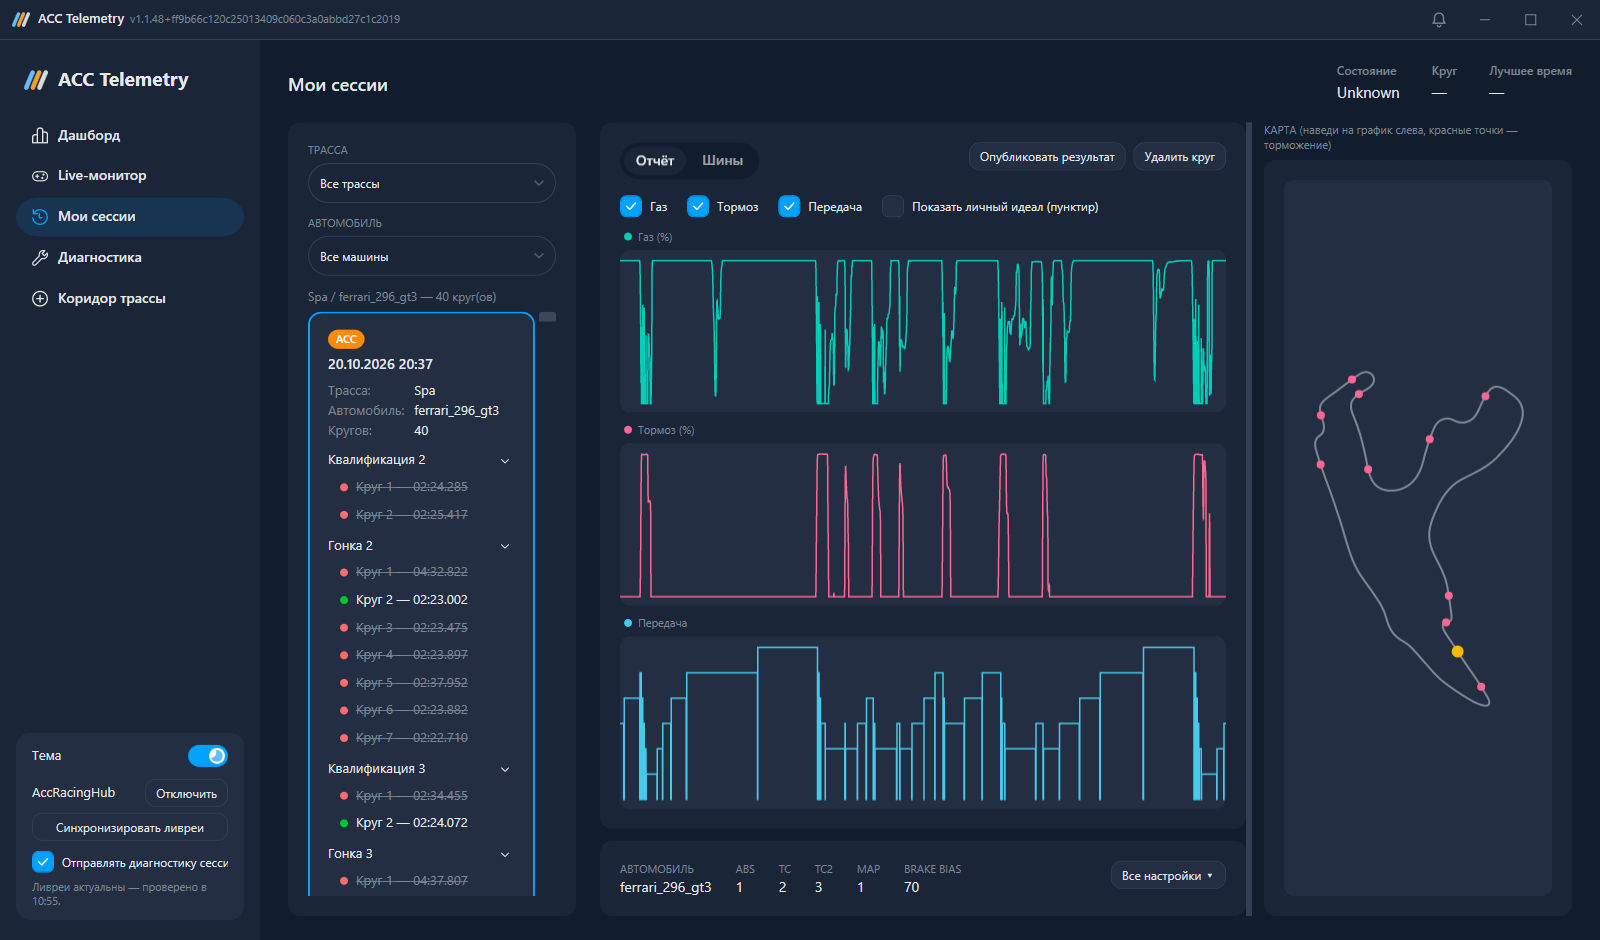Switch to the Отчёт tab
The height and width of the screenshot is (940, 1600).
click(655, 160)
